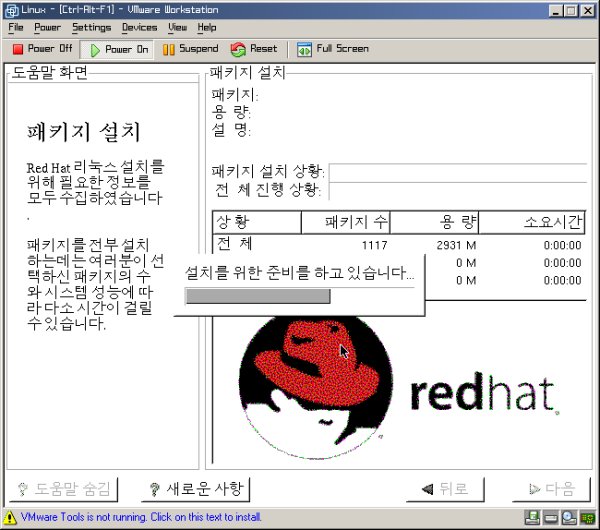Click the 패키지 설치 help heading
This screenshot has height=530, width=600.
point(83,132)
